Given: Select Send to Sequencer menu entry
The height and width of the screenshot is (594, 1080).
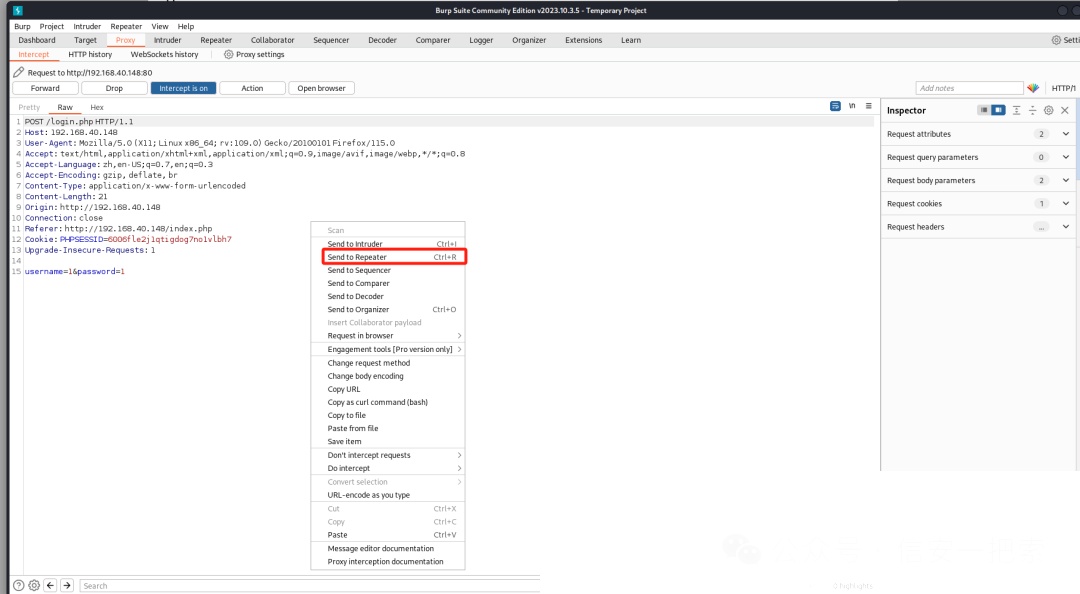Looking at the screenshot, I should coord(388,270).
